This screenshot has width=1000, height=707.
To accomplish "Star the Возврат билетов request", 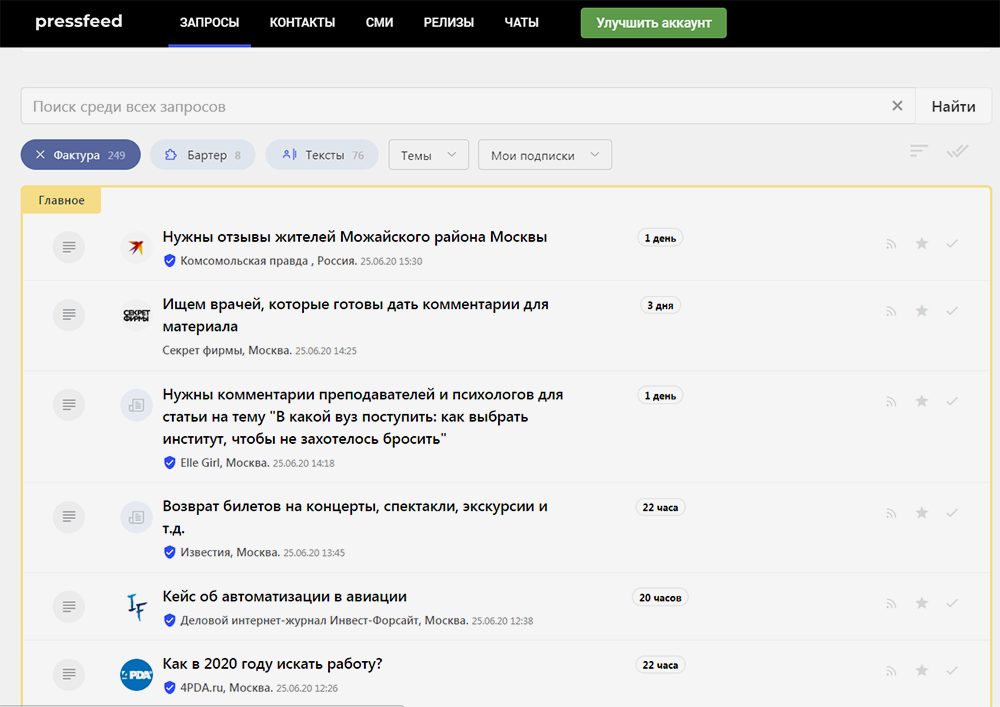I will click(x=922, y=513).
